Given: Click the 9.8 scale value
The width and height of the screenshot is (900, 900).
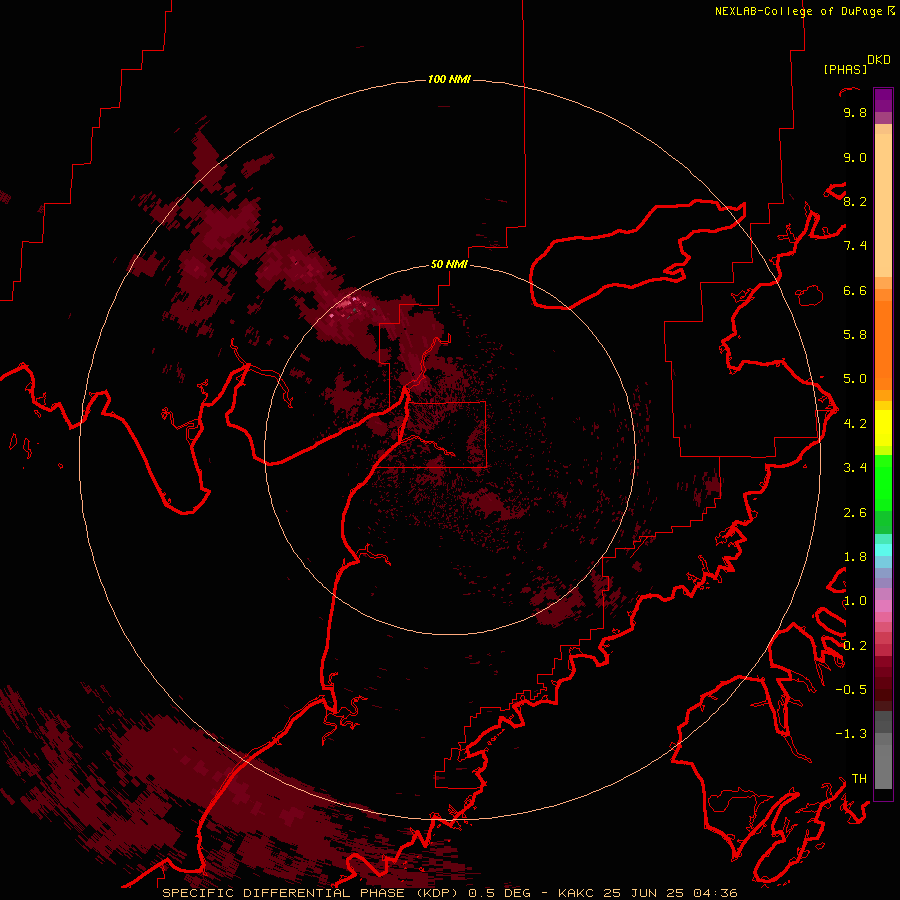Looking at the screenshot, I should [855, 112].
